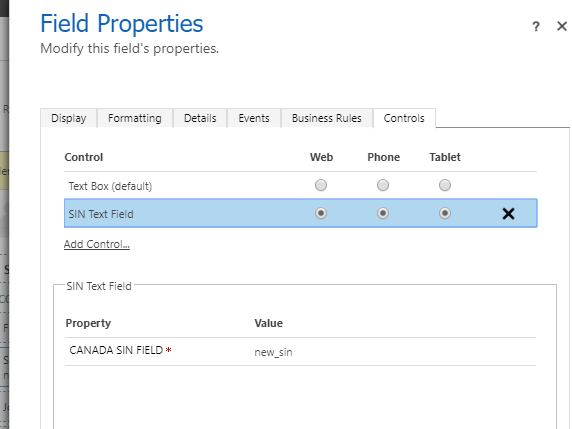Image resolution: width=572 pixels, height=429 pixels.
Task: Select the Controls tab
Action: pos(404,118)
